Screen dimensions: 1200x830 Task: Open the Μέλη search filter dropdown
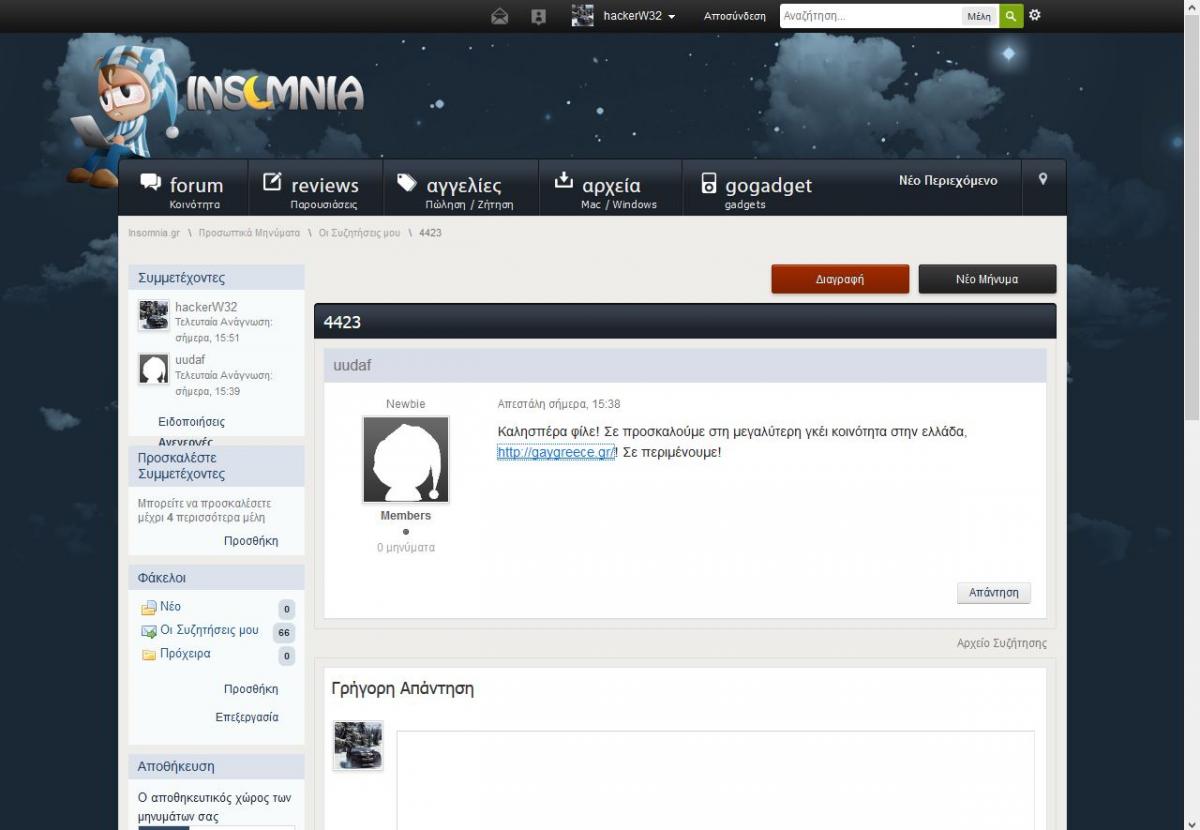click(x=978, y=16)
